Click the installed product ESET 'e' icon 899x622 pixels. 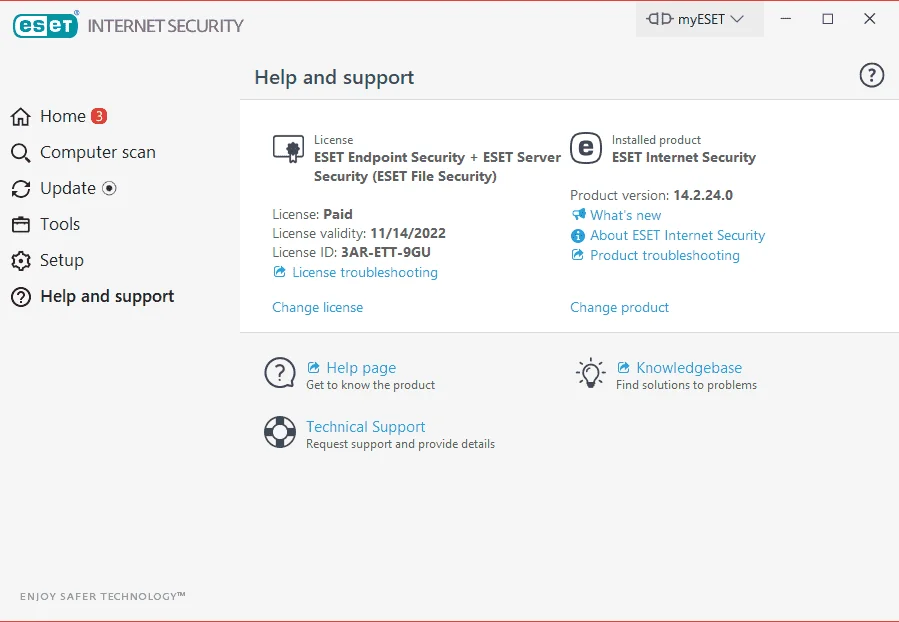point(586,148)
